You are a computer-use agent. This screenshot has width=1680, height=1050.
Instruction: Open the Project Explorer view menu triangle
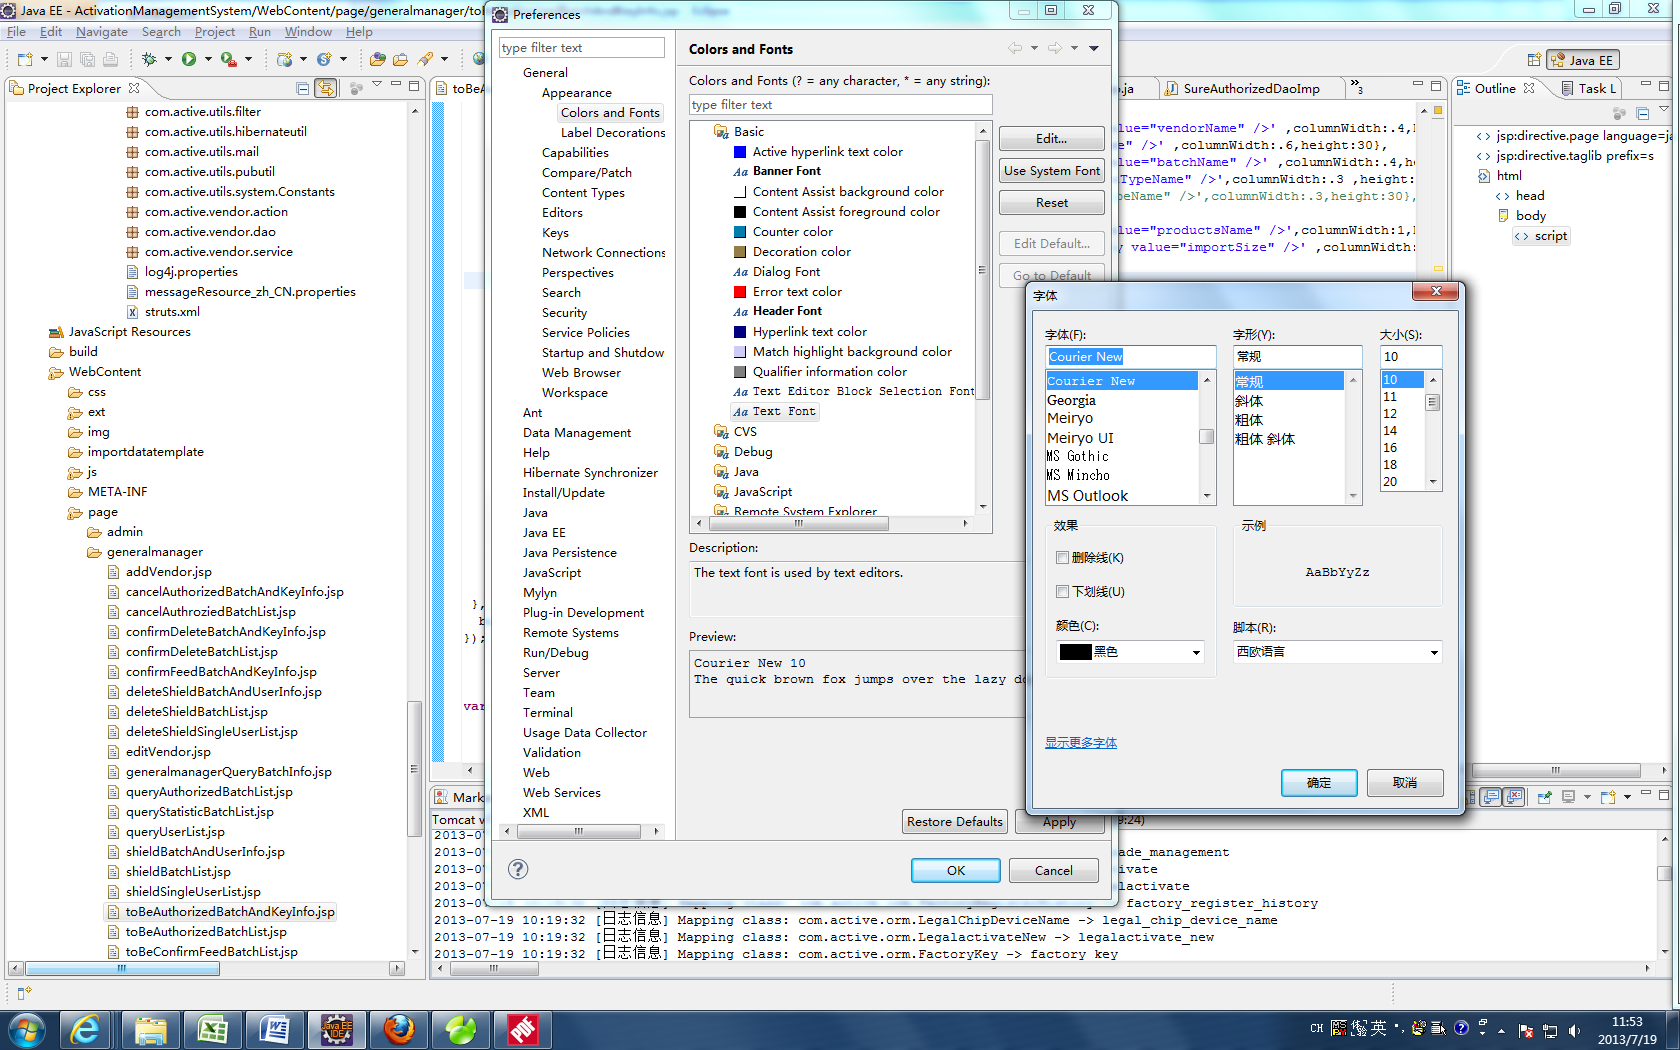point(377,85)
